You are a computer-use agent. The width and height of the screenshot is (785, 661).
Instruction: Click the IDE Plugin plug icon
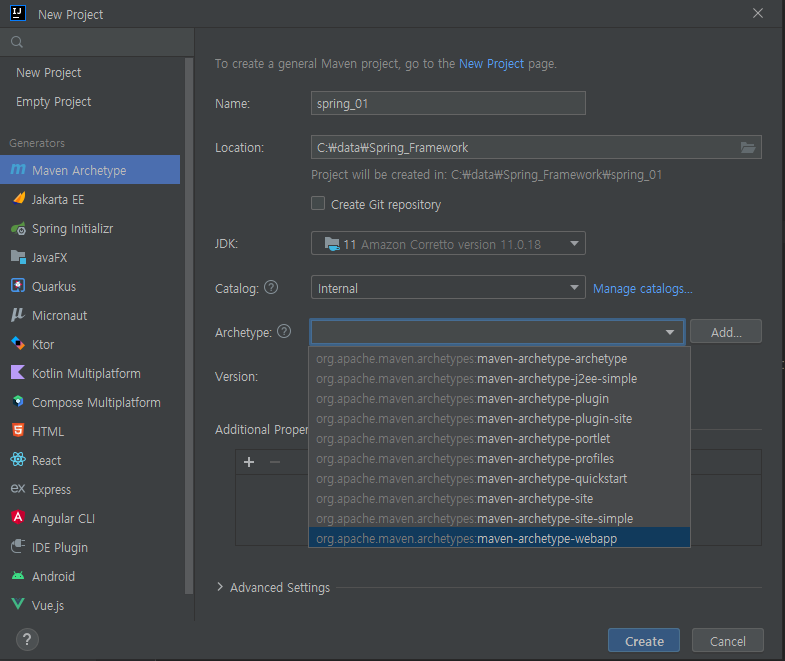coord(18,546)
